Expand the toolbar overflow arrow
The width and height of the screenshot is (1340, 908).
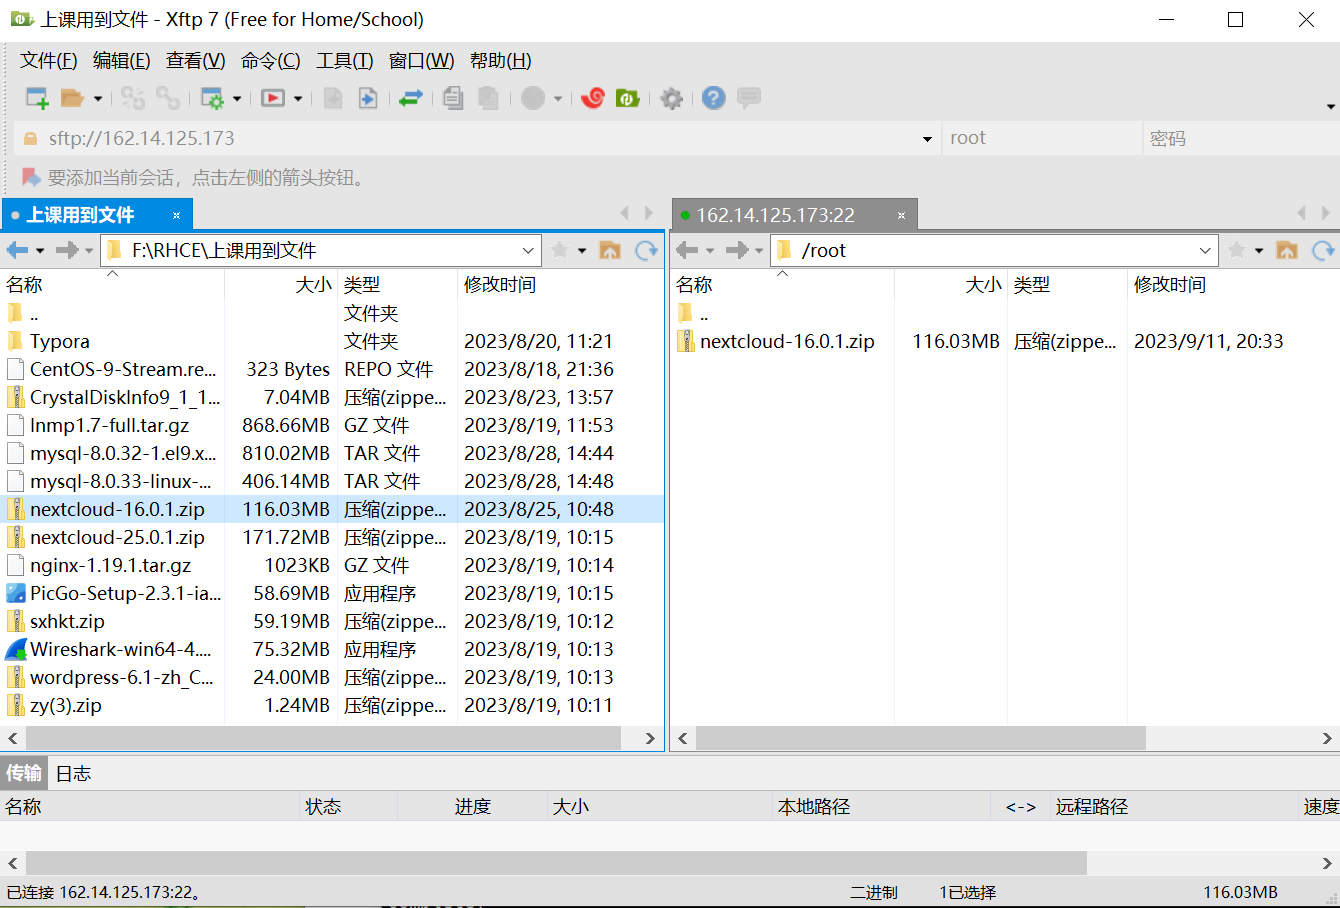point(1330,107)
